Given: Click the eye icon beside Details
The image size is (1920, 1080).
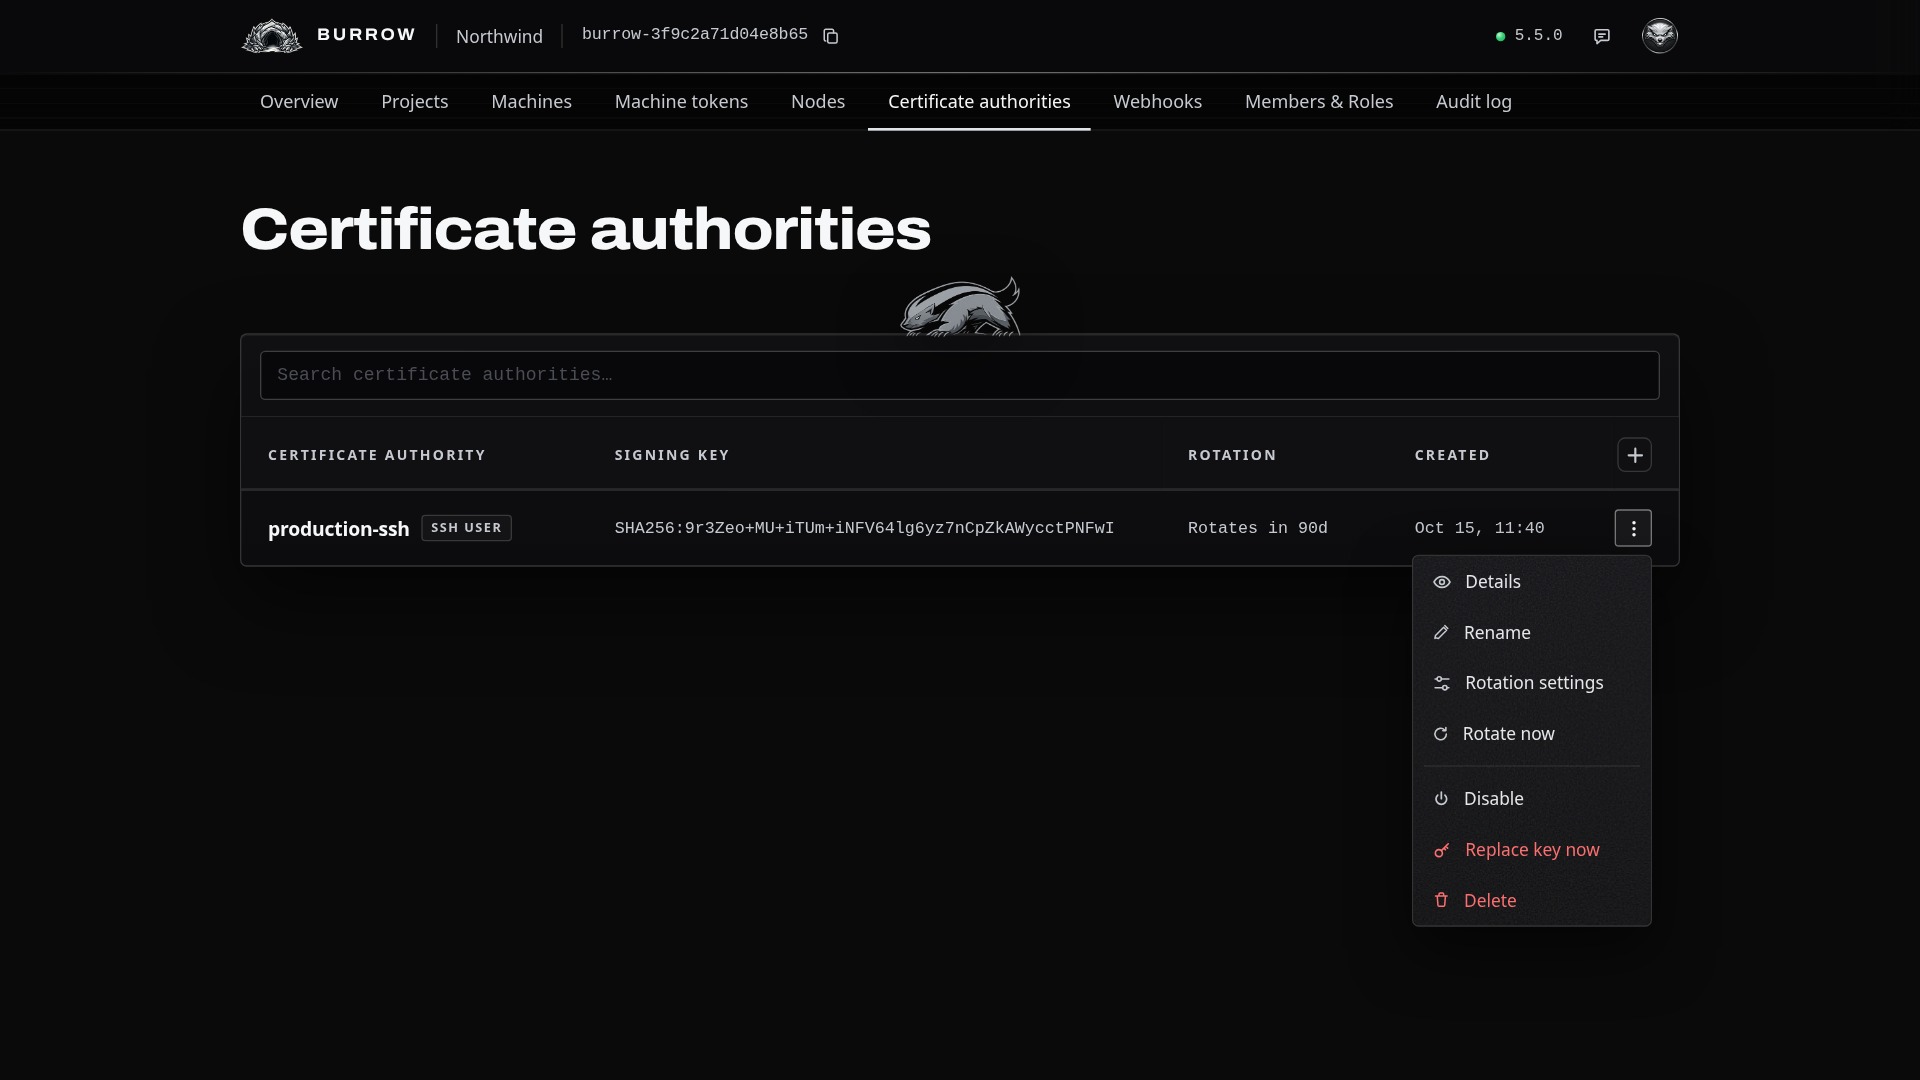Looking at the screenshot, I should point(1442,582).
